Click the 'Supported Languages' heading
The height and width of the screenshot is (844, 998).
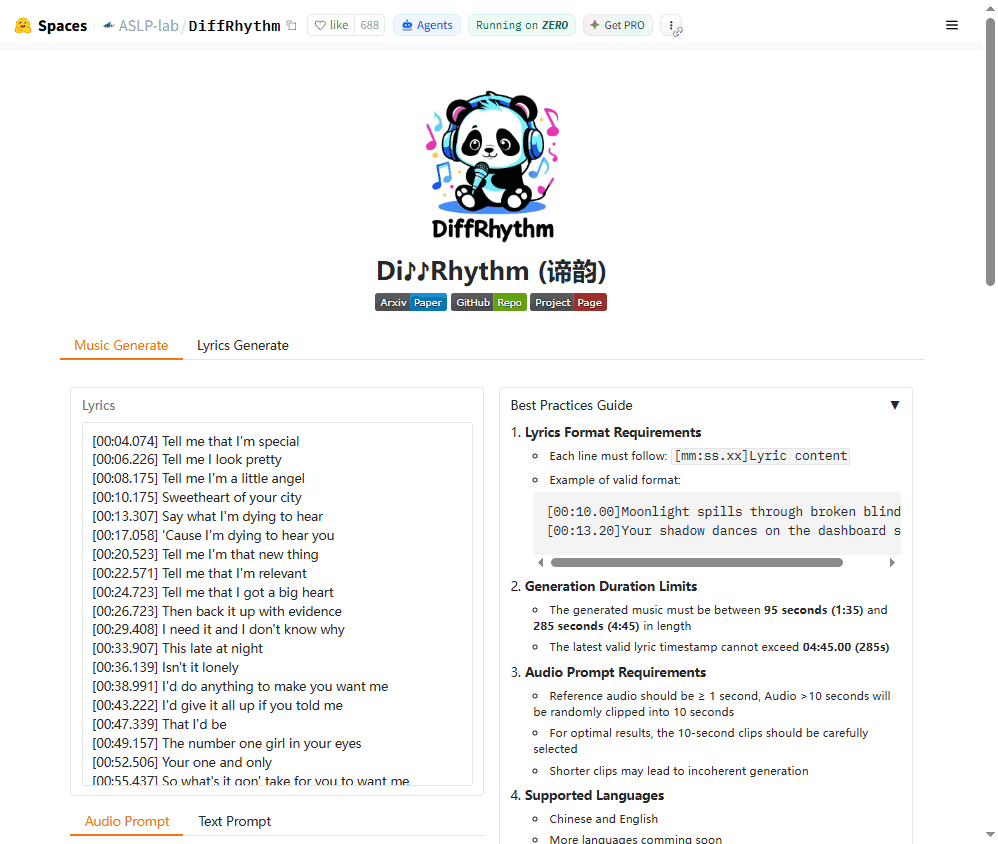pos(594,795)
